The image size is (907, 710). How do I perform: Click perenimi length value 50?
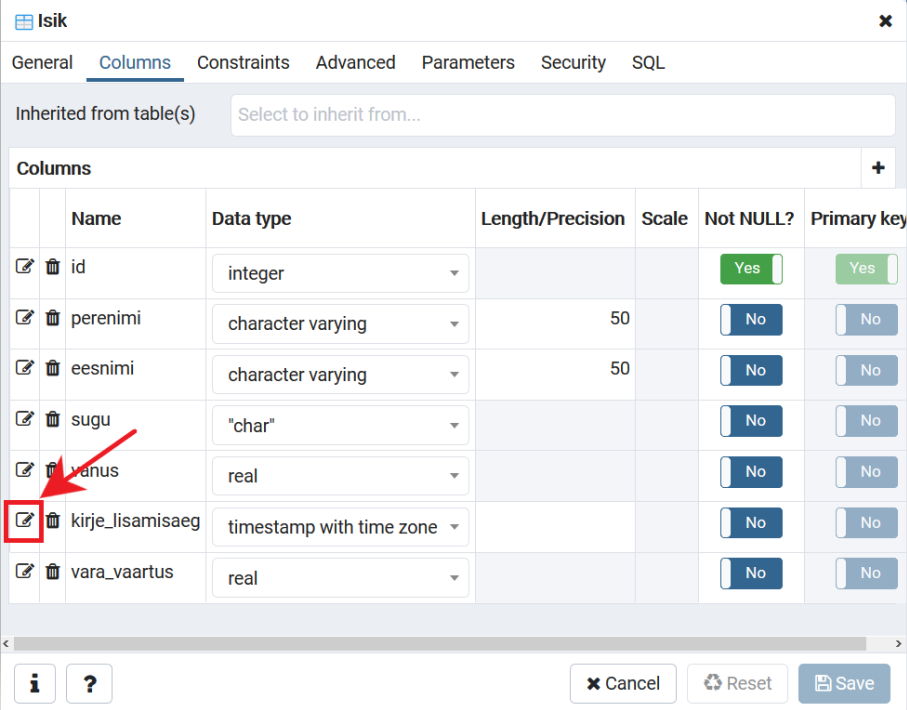[x=620, y=318]
